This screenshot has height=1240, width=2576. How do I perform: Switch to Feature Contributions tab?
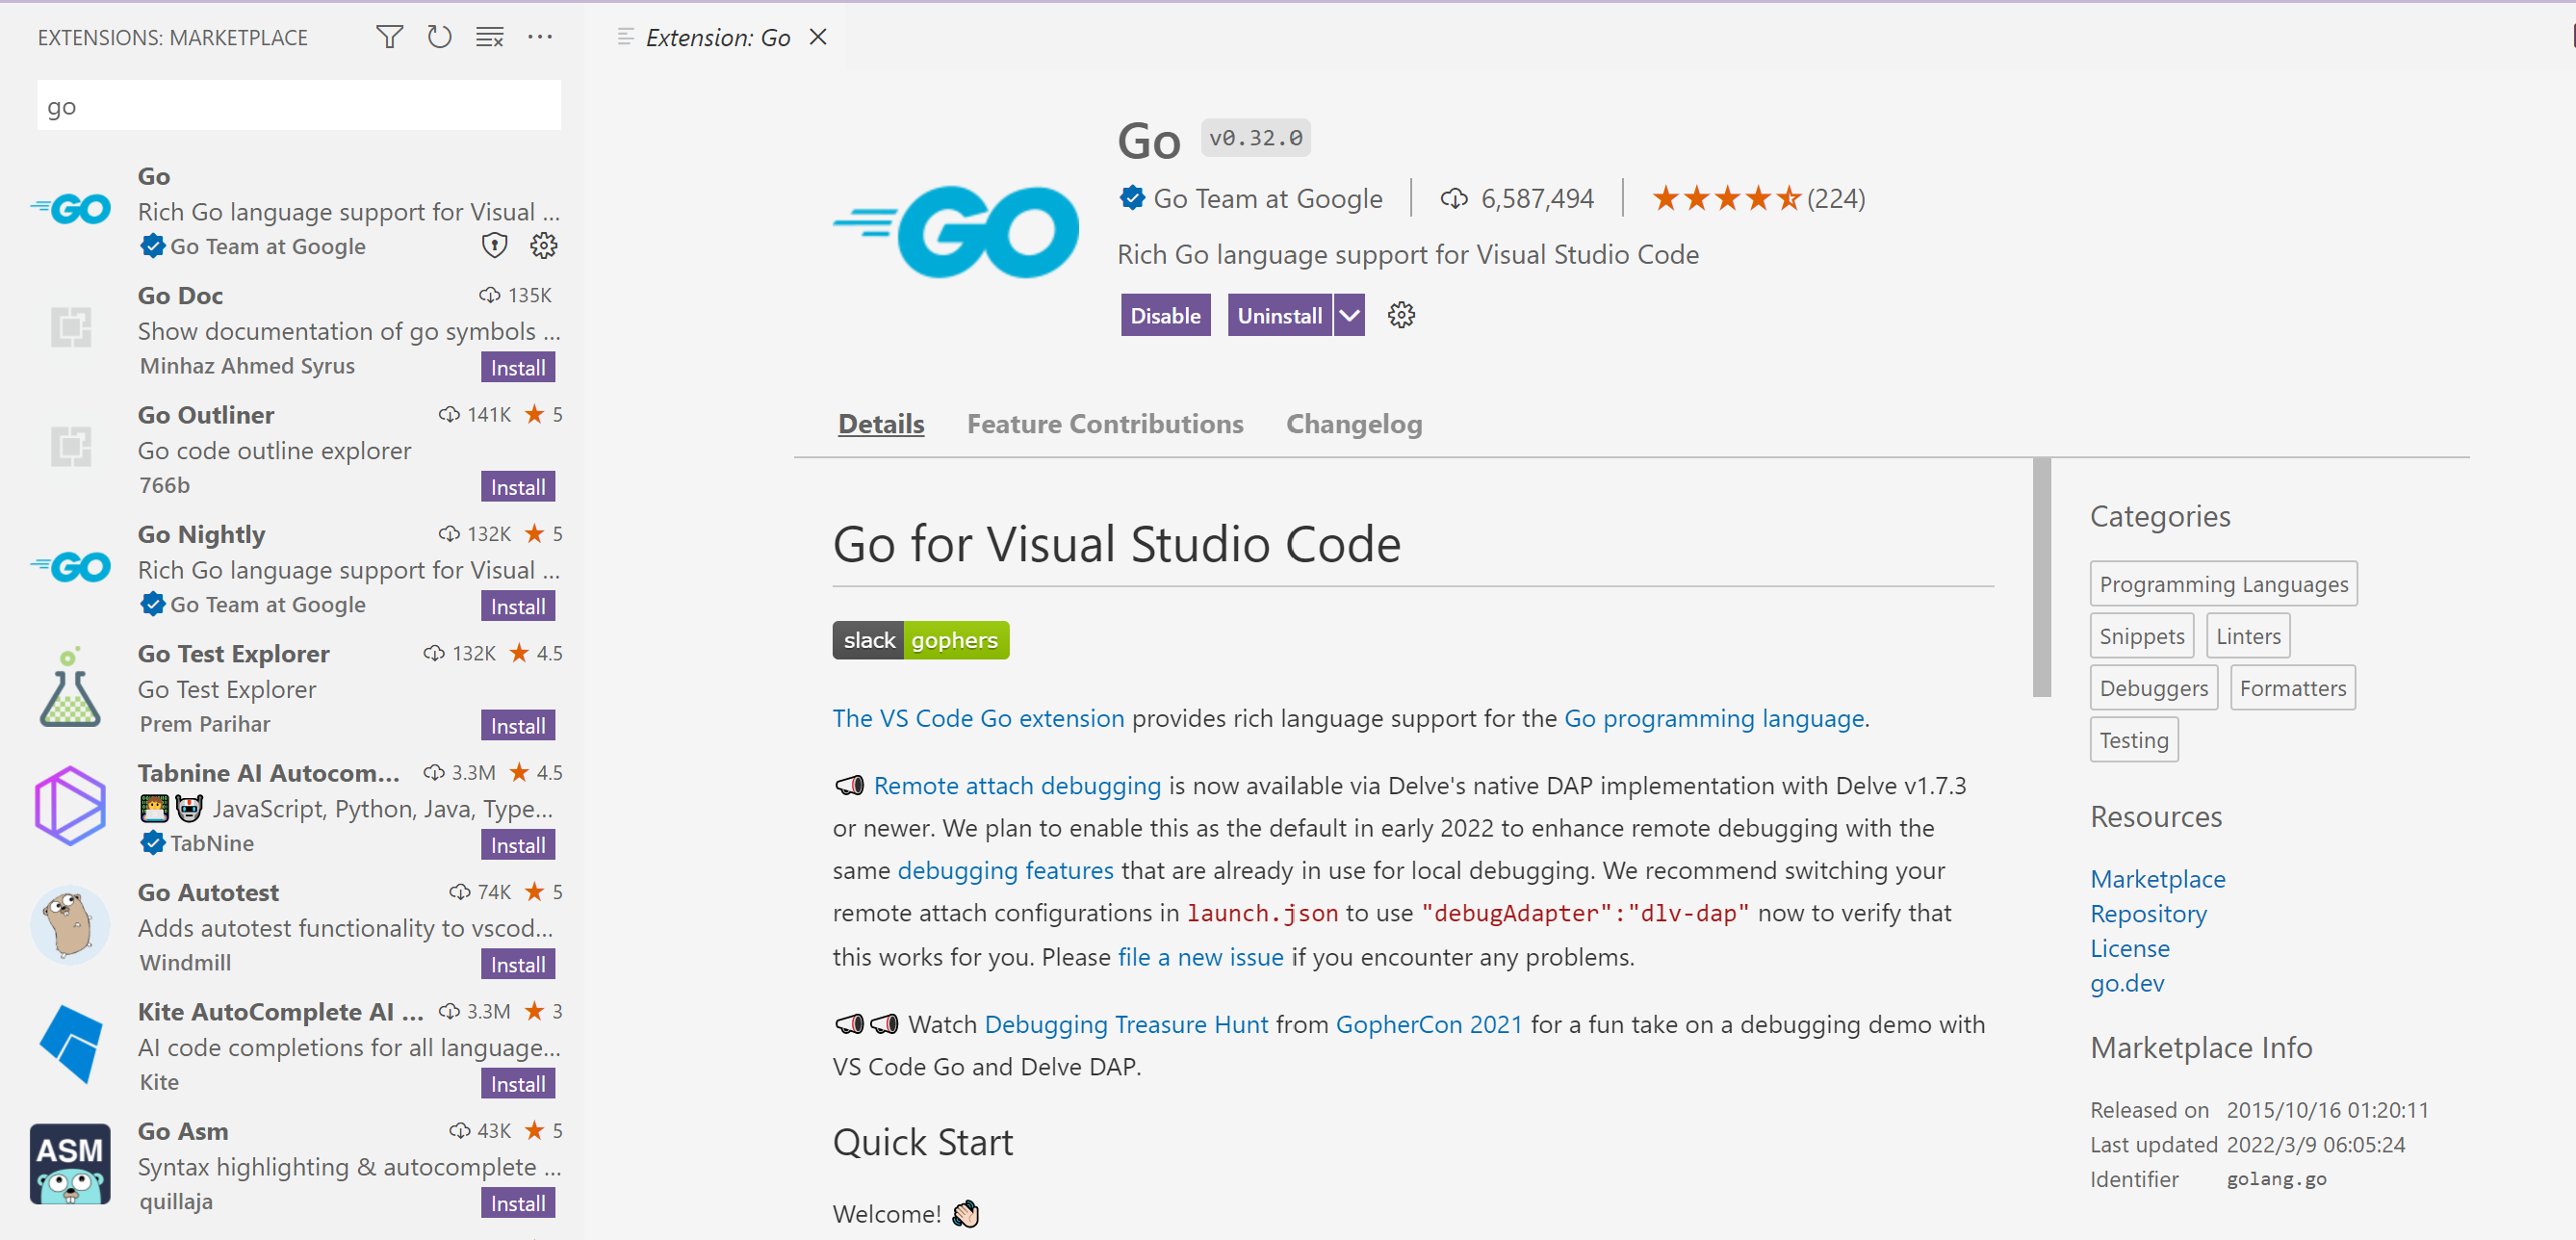tap(1104, 424)
